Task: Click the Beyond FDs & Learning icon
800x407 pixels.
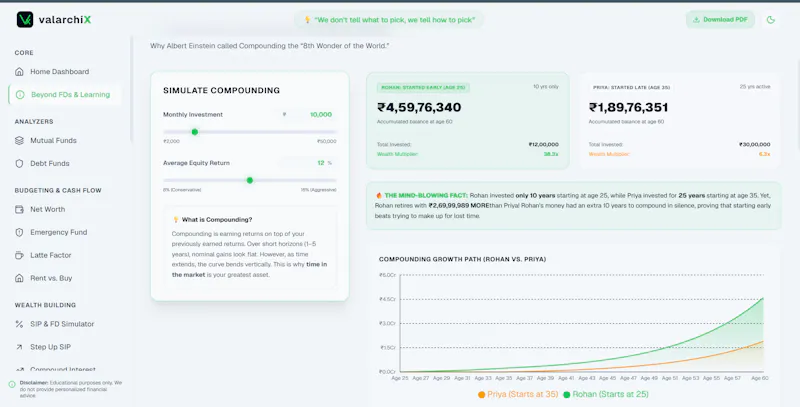Action: [20, 94]
